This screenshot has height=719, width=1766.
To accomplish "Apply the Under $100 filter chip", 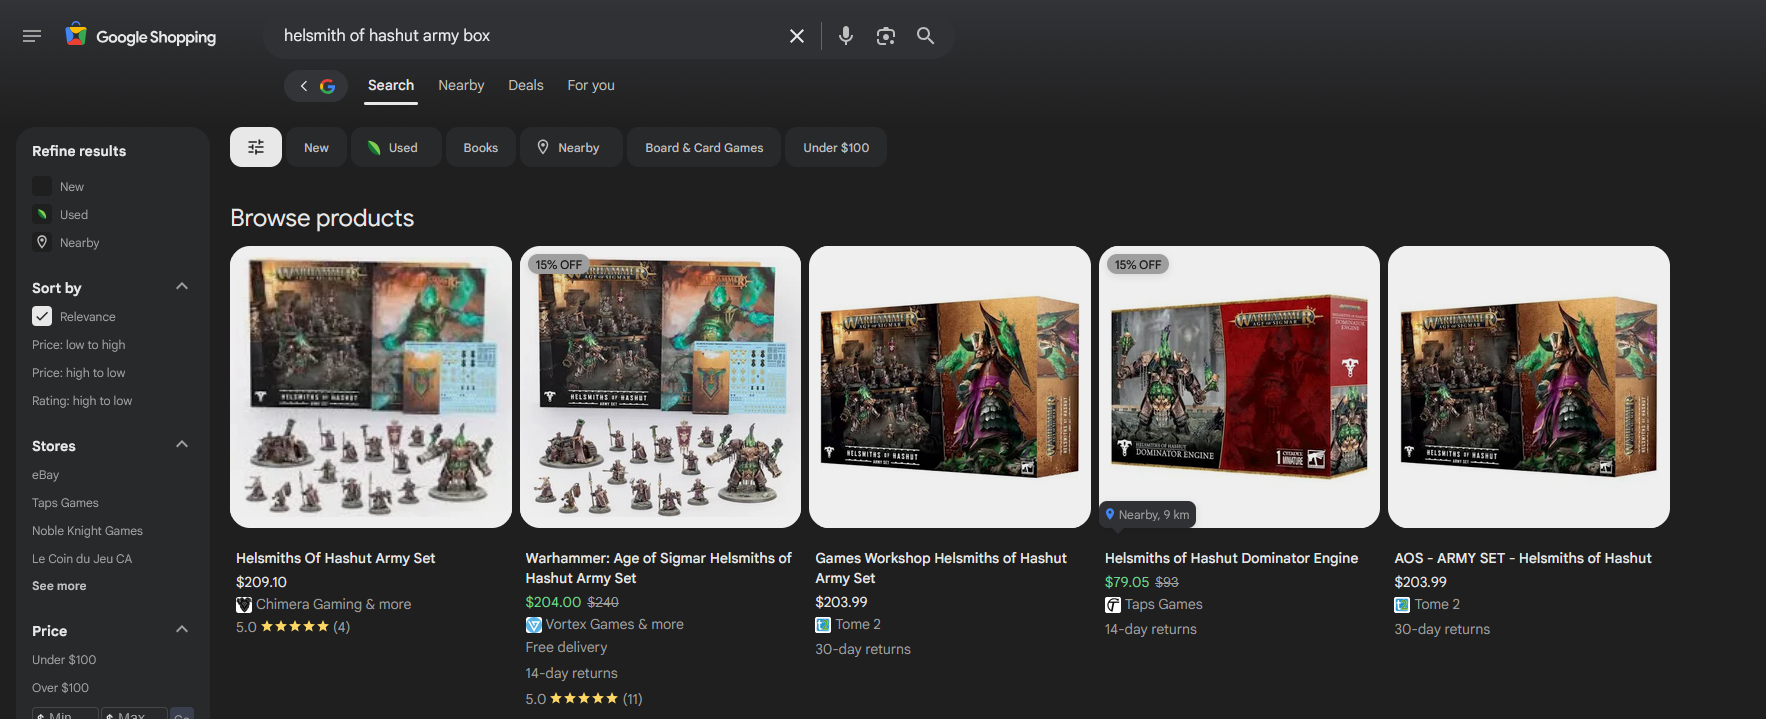I will click(x=836, y=147).
